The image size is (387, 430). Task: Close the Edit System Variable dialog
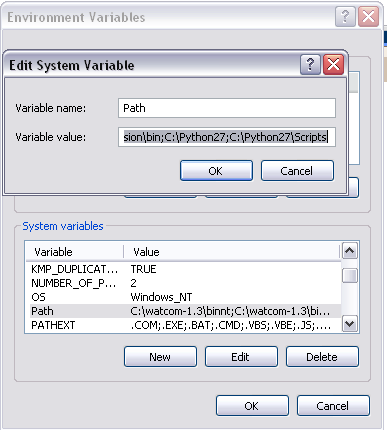pos(333,64)
